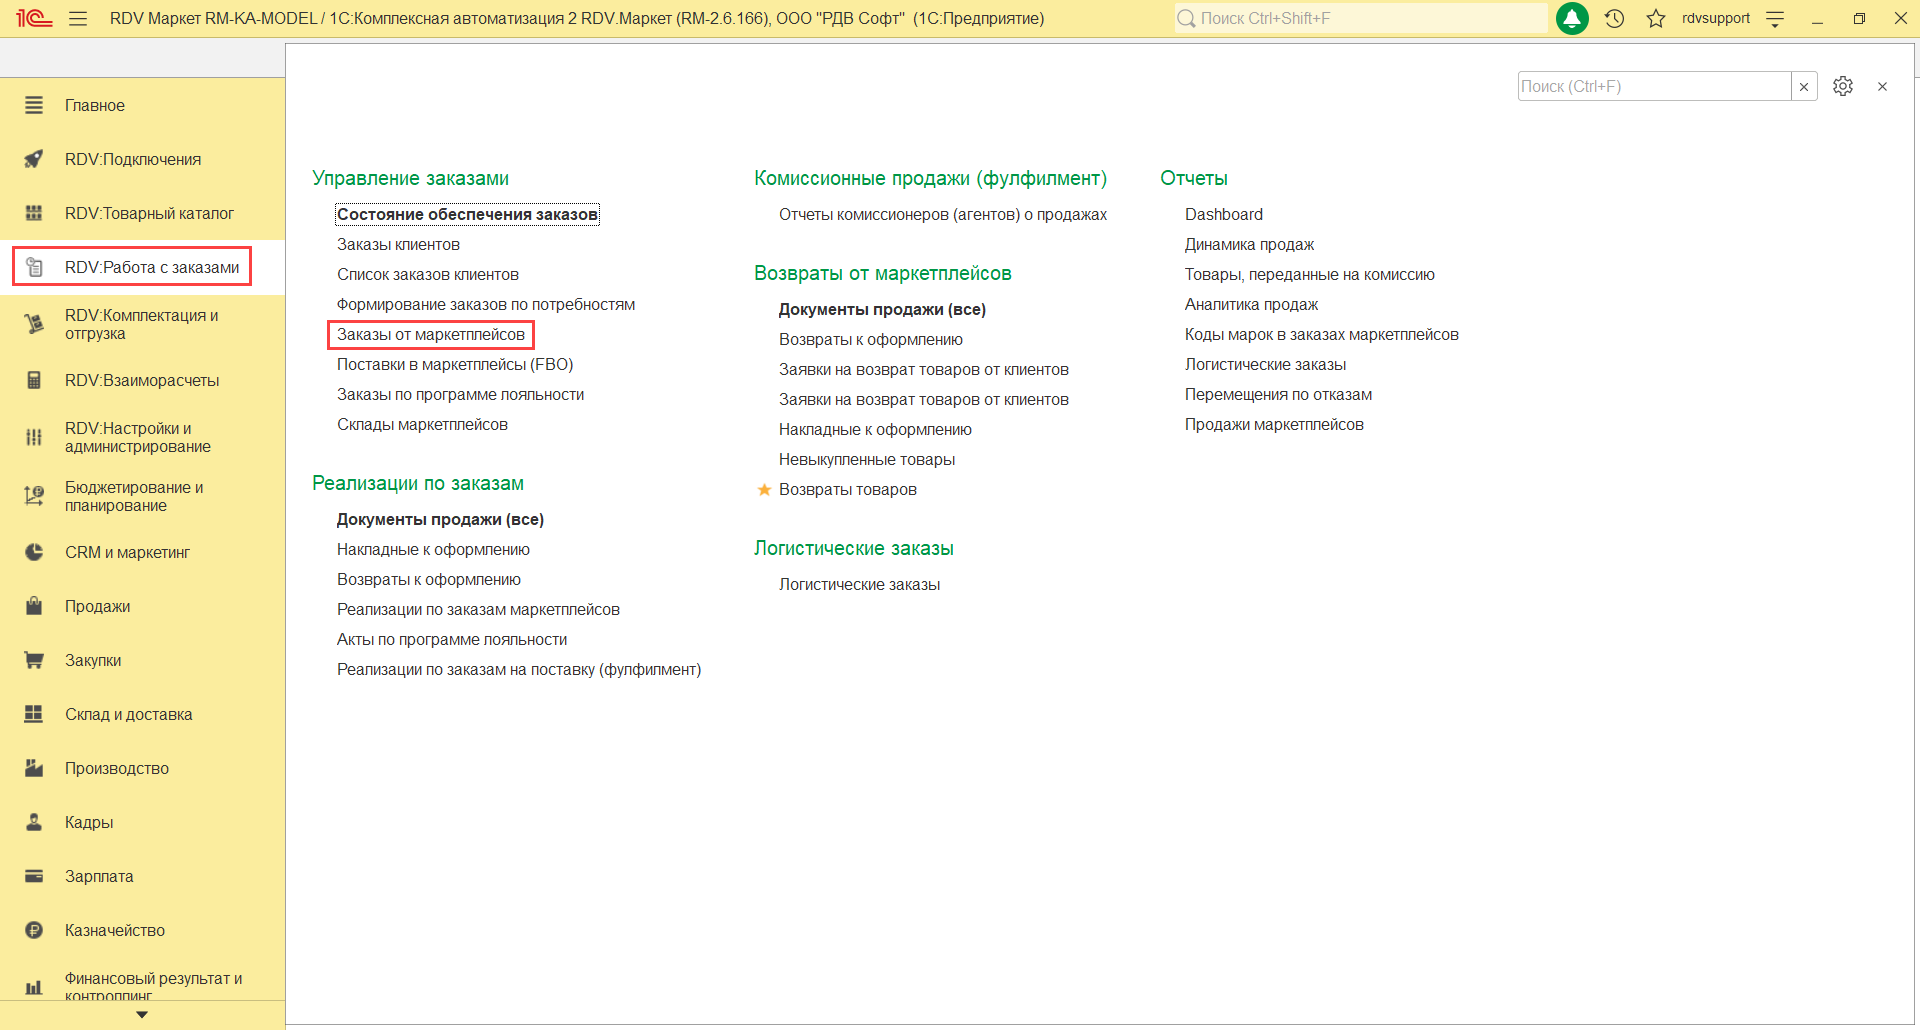Click the rocket icon for RDV:Подключения
1920x1030 pixels.
(34, 159)
